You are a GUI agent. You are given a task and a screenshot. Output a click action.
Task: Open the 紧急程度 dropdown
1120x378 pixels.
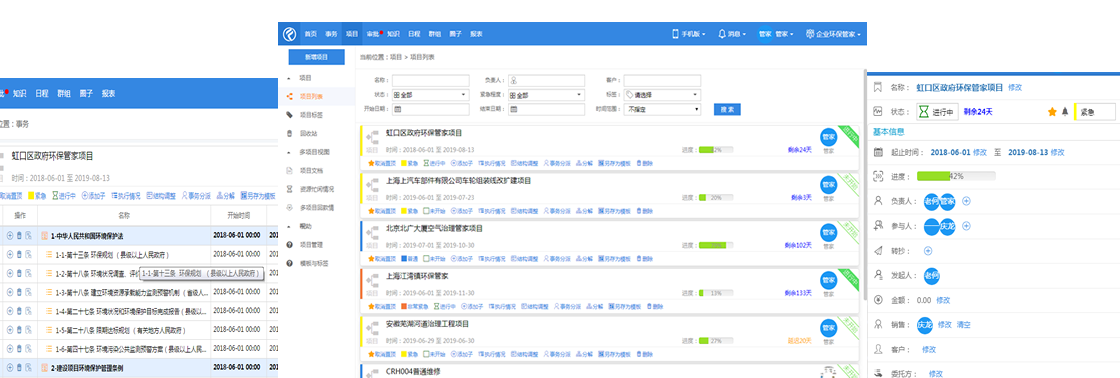pos(546,95)
